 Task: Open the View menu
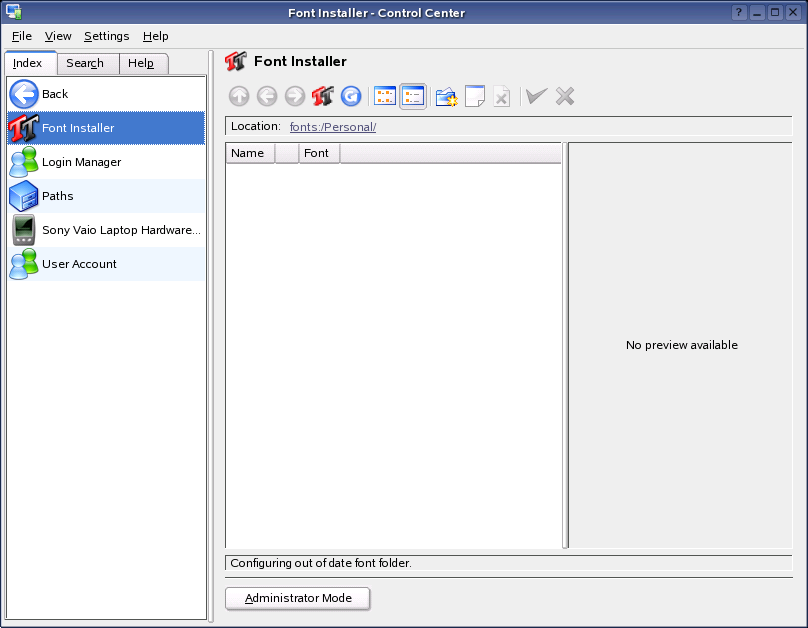pos(58,36)
